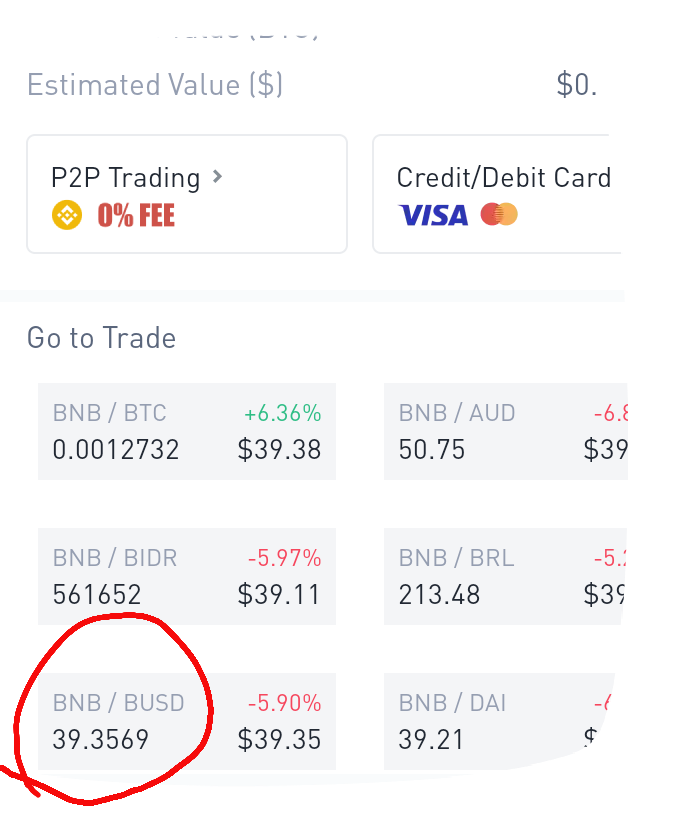Click the Mastercard logo icon
This screenshot has height=820, width=698.
(499, 214)
